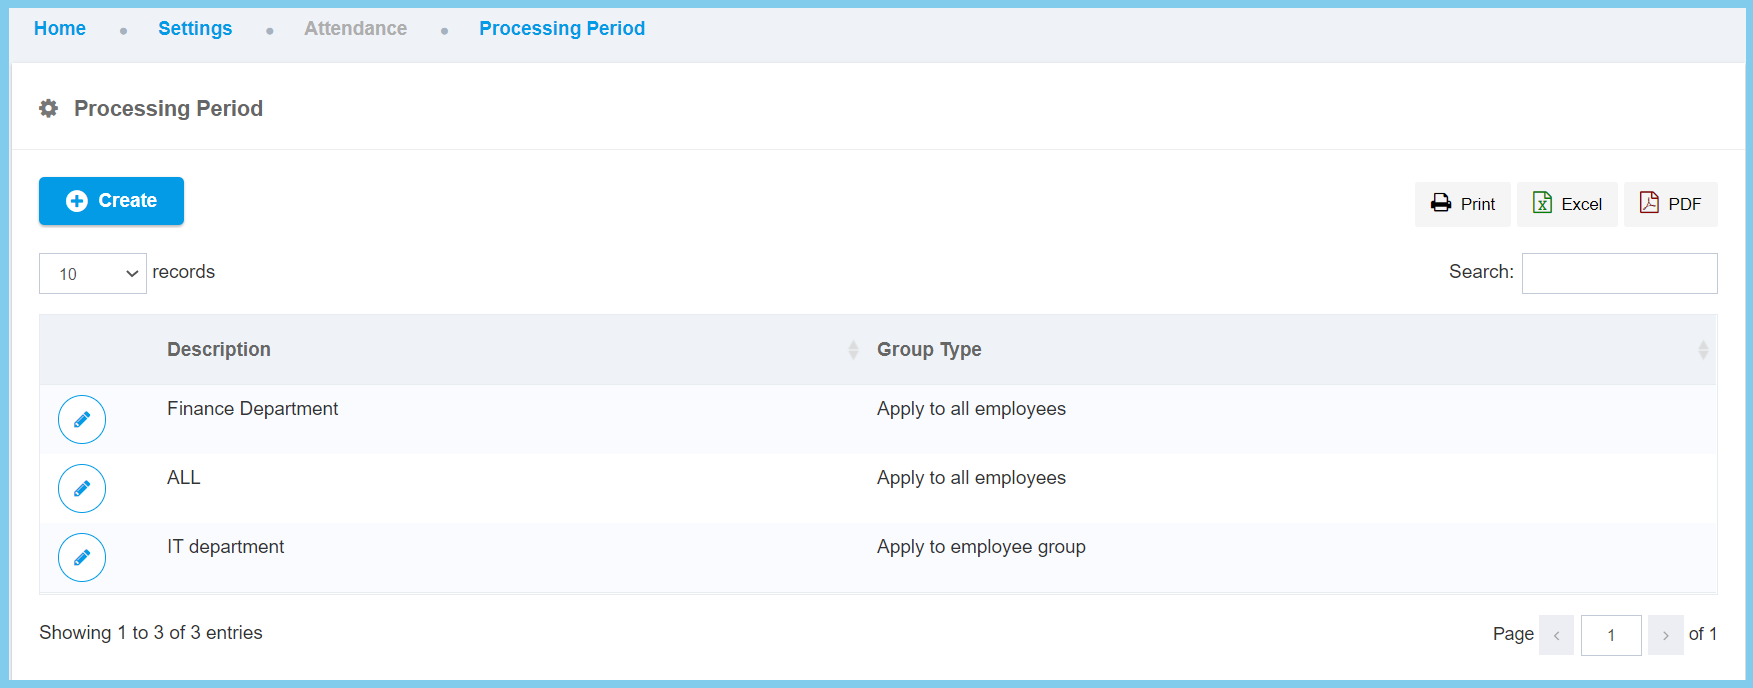Image resolution: width=1753 pixels, height=688 pixels.
Task: Edit the IT department processing period
Action: [x=82, y=558]
